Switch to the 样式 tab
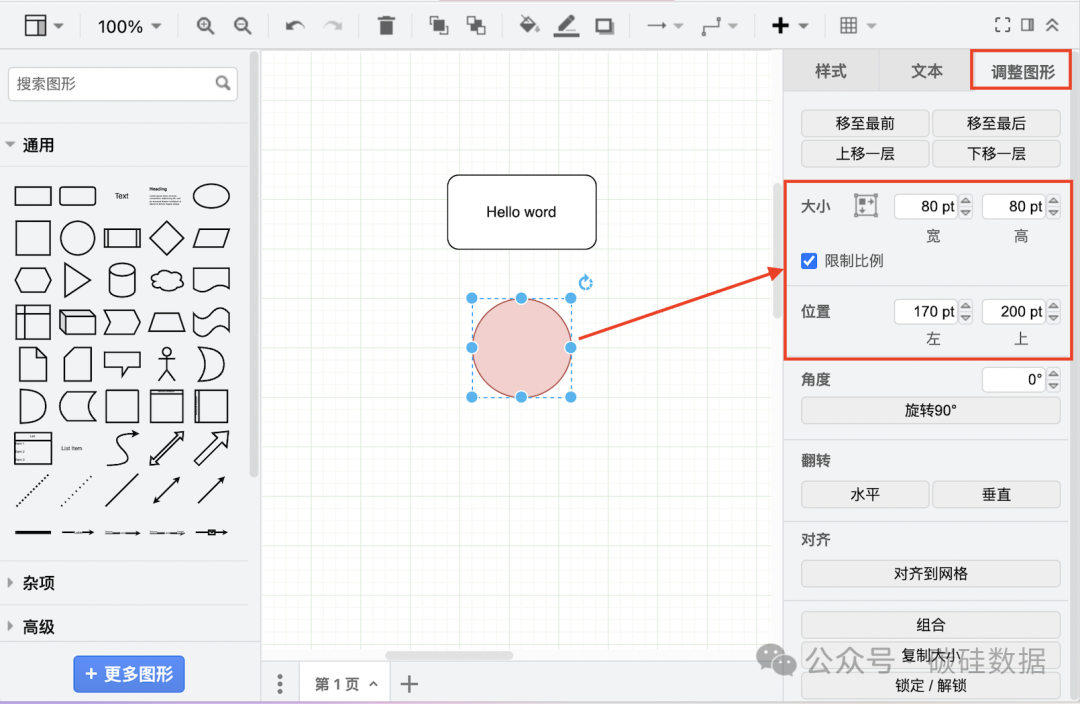Image resolution: width=1080 pixels, height=704 pixels. [830, 71]
